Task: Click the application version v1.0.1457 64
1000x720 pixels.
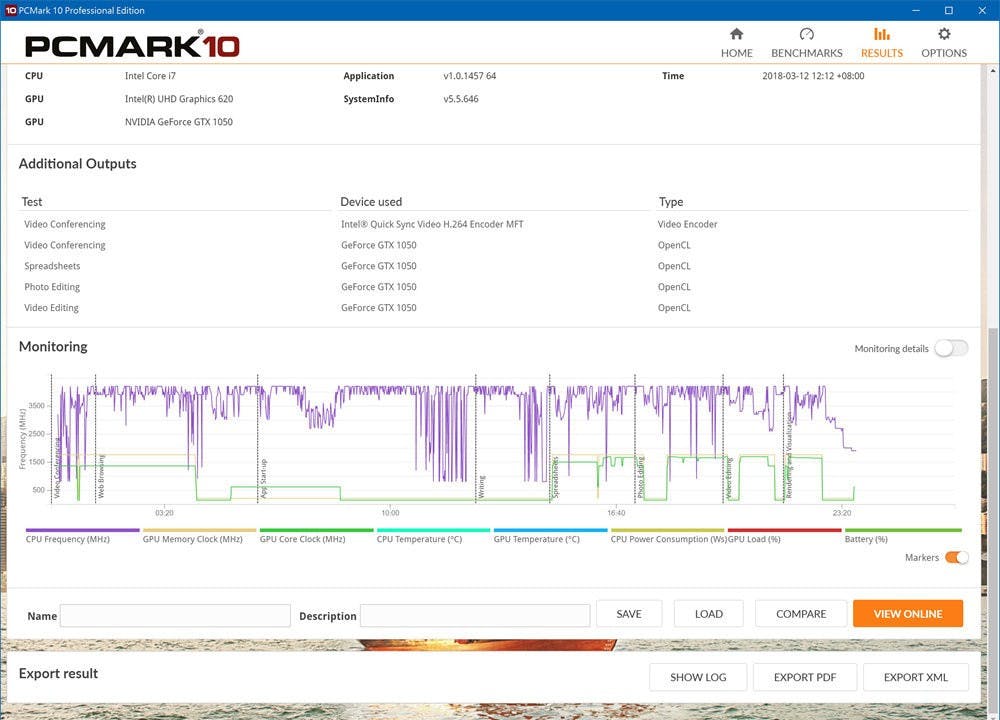Action: [x=470, y=76]
